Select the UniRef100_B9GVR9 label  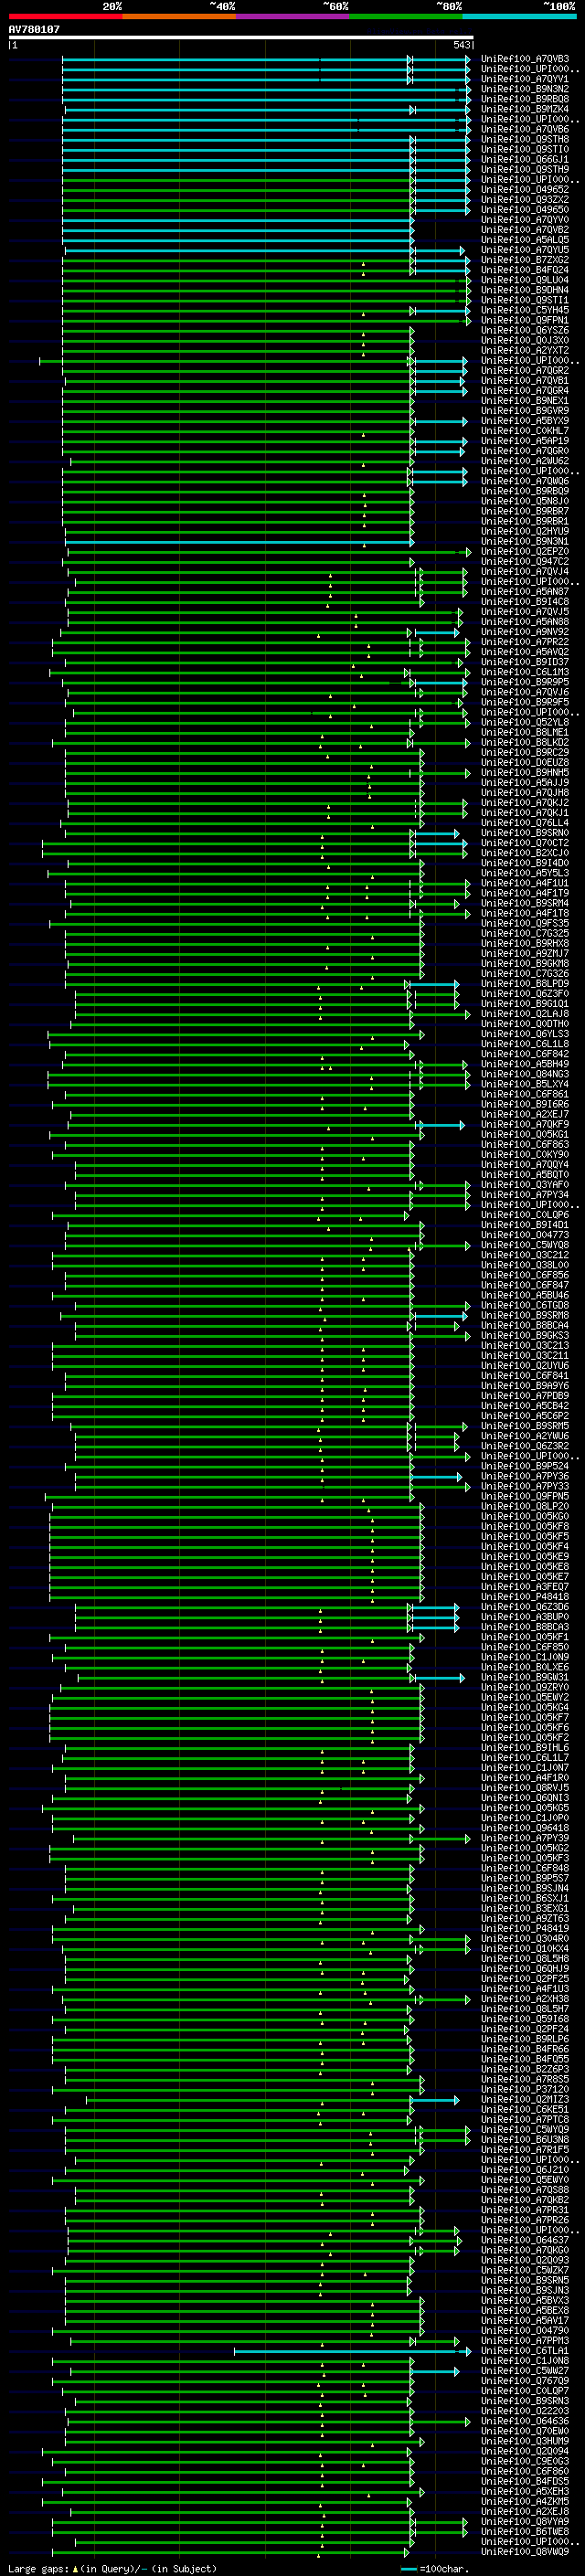coord(525,411)
